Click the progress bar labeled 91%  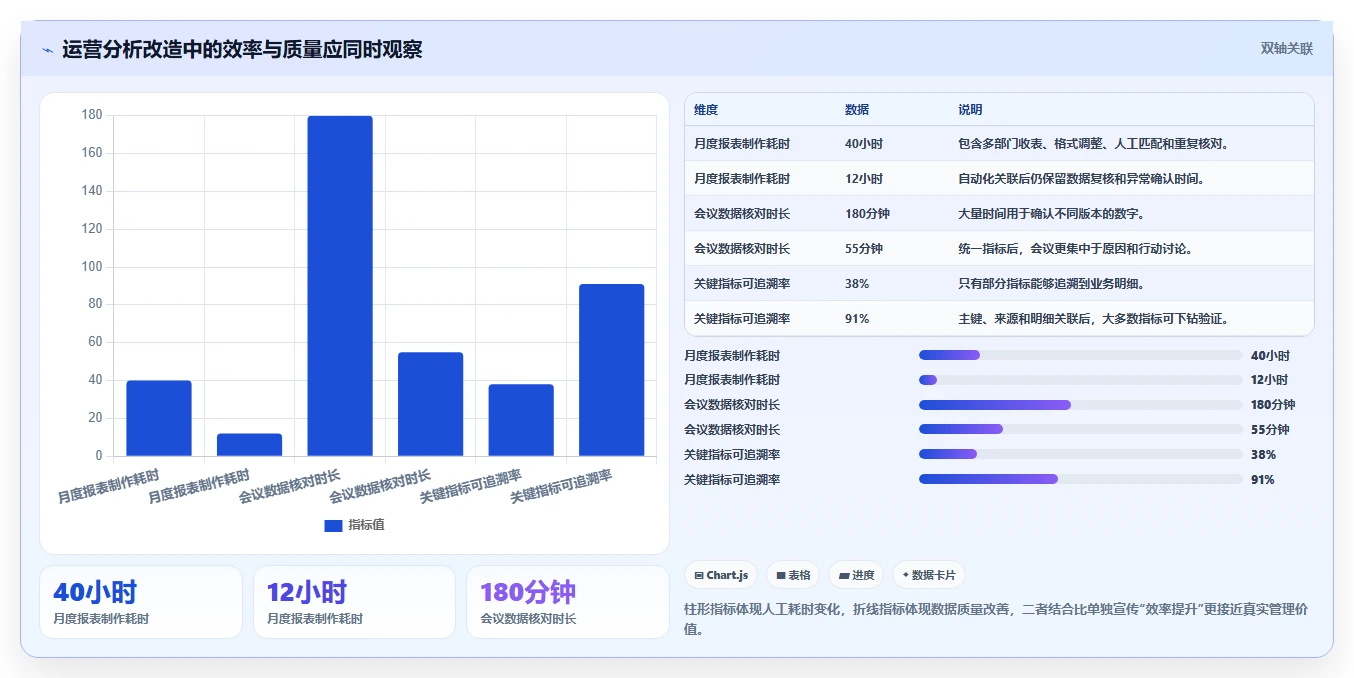coord(1080,480)
